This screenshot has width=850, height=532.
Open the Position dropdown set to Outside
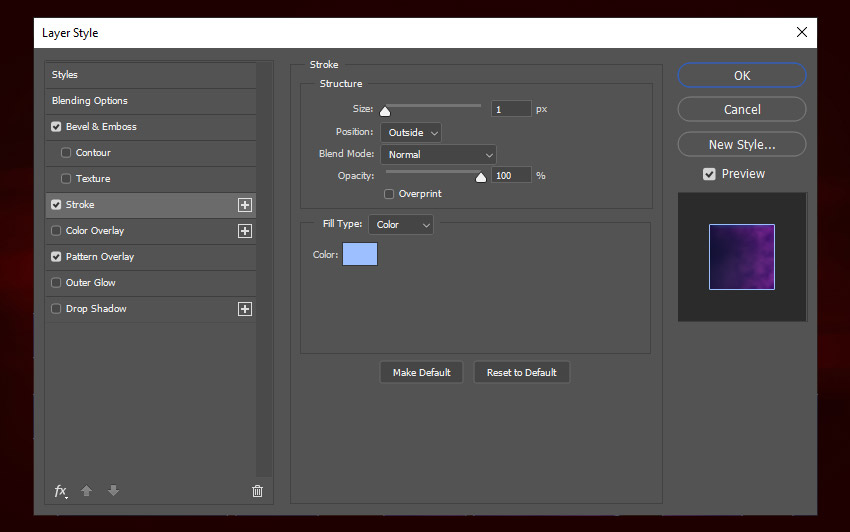[x=410, y=133]
